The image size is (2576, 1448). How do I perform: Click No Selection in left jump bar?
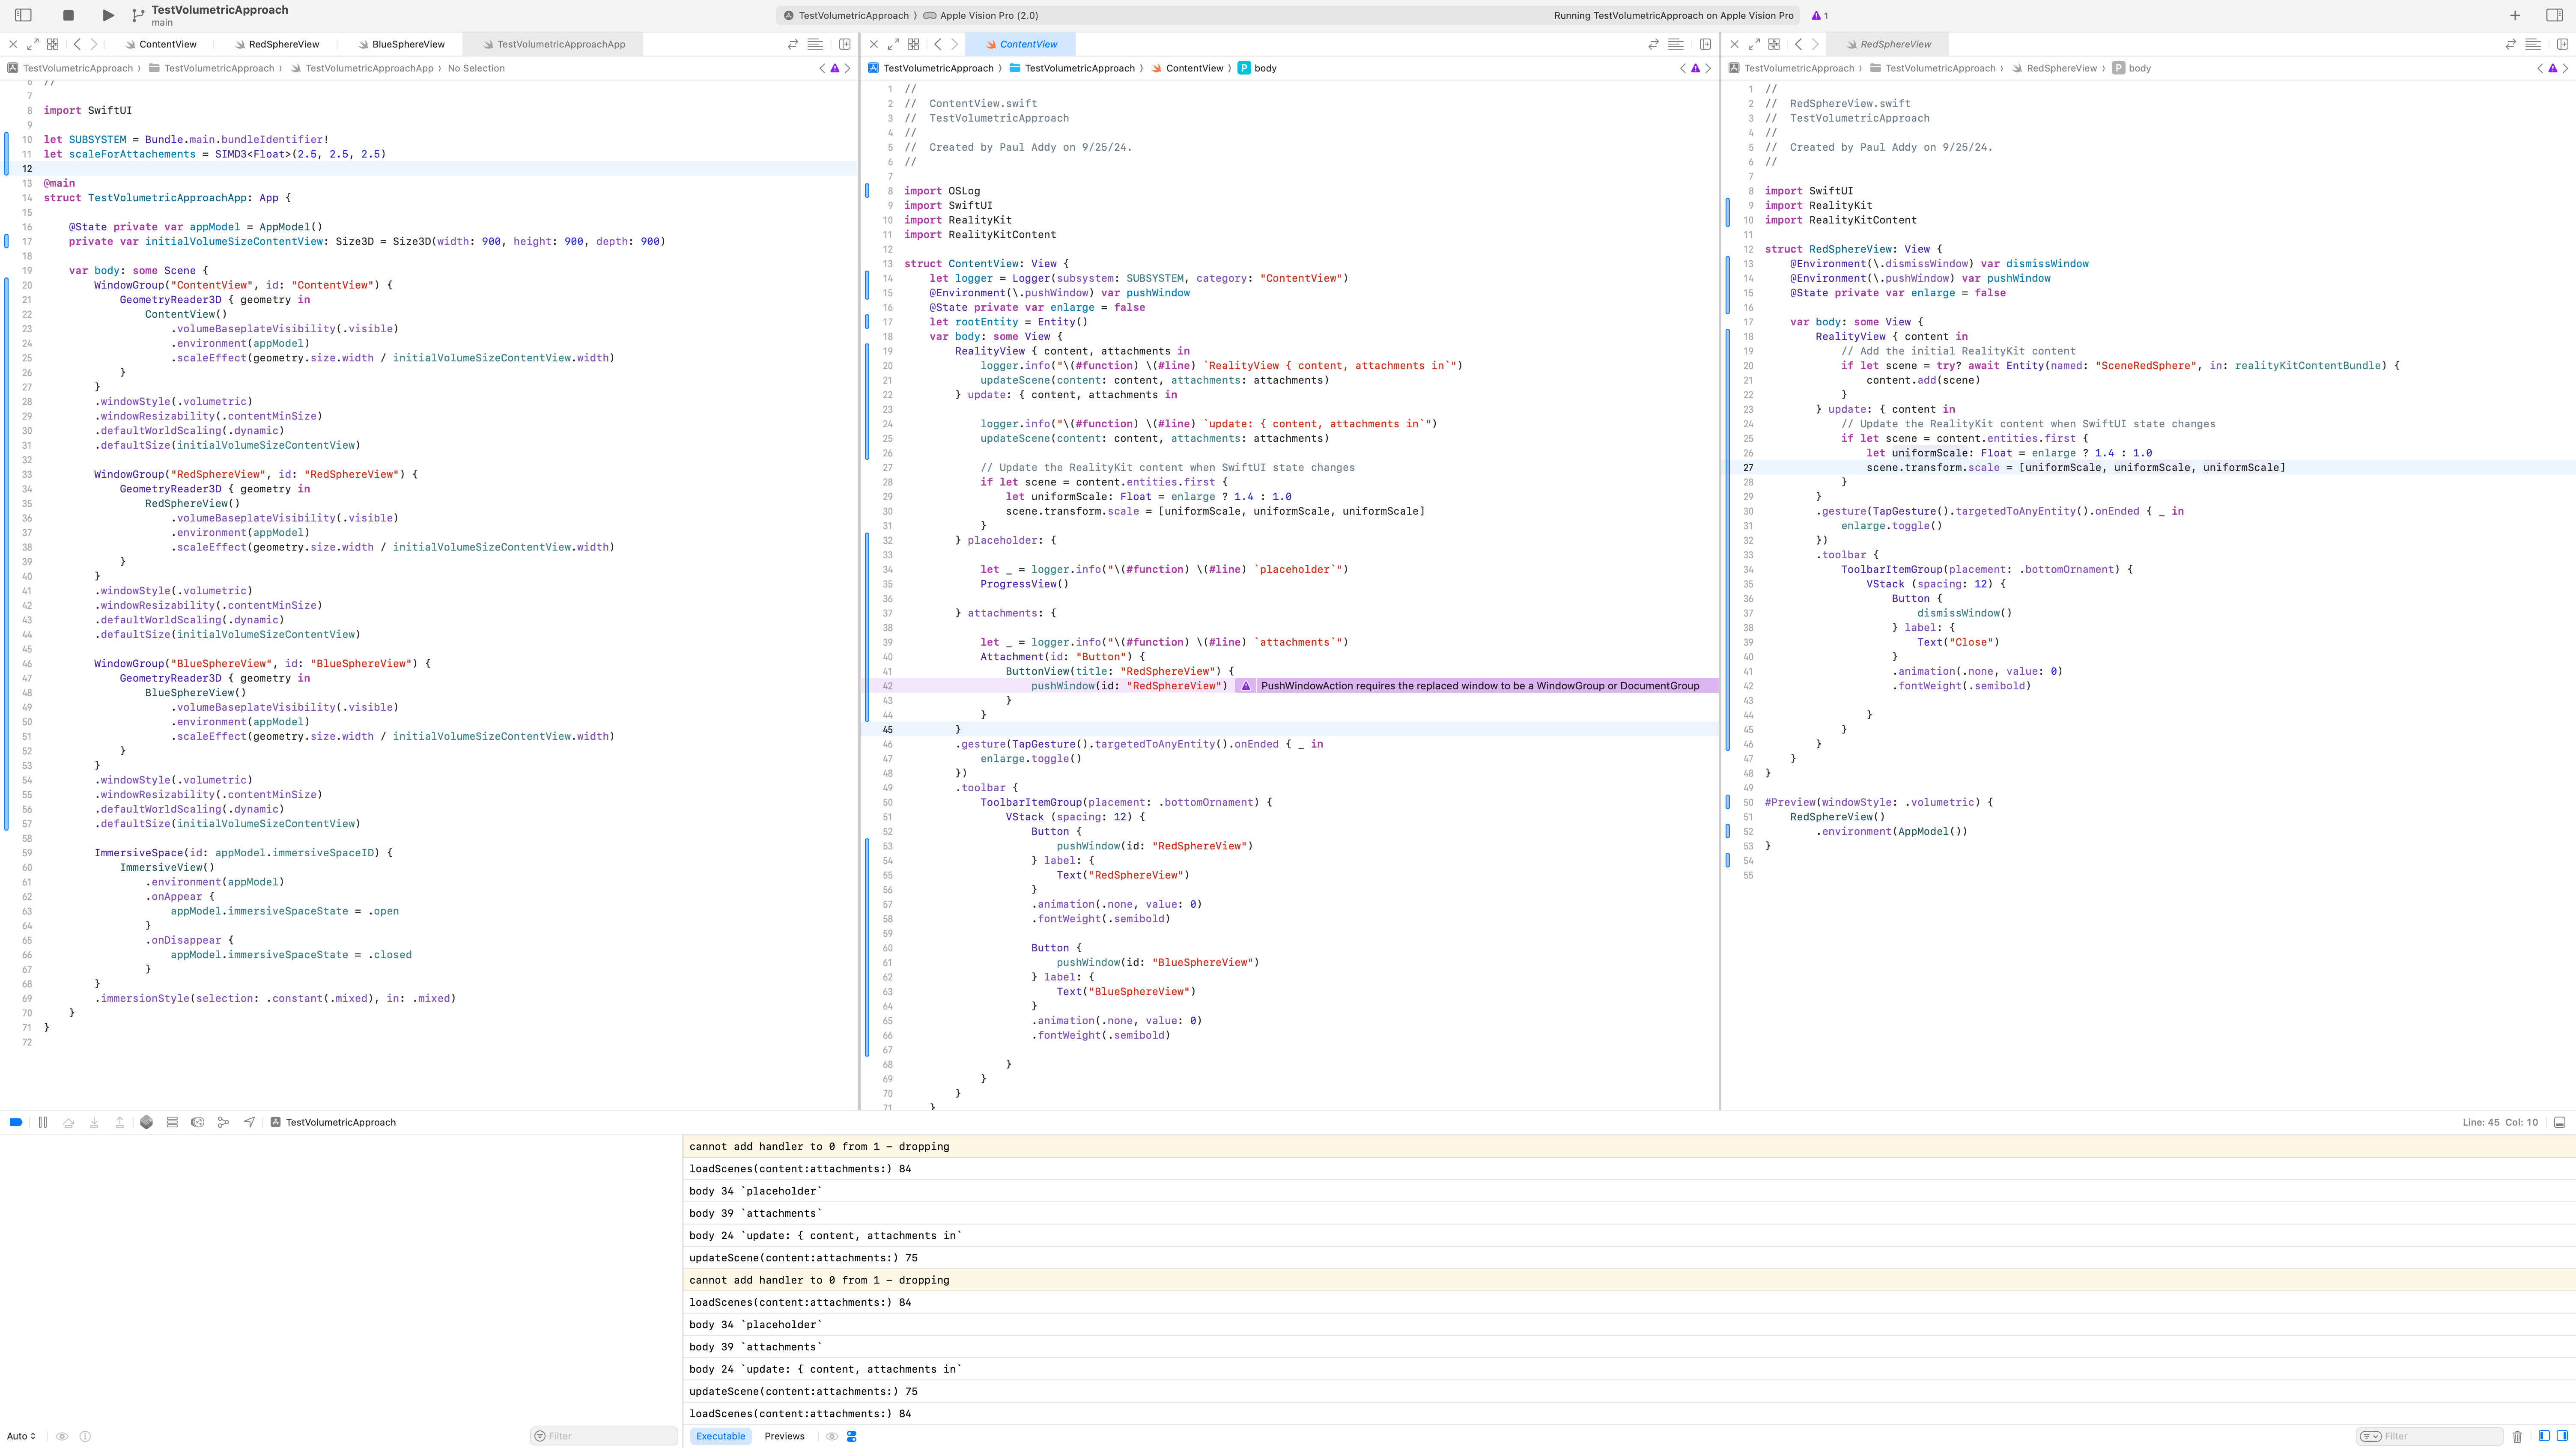(x=476, y=68)
